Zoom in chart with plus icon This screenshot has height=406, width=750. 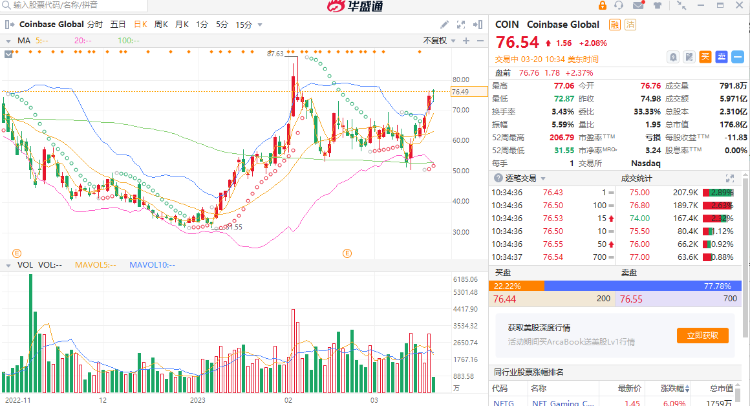[x=466, y=41]
